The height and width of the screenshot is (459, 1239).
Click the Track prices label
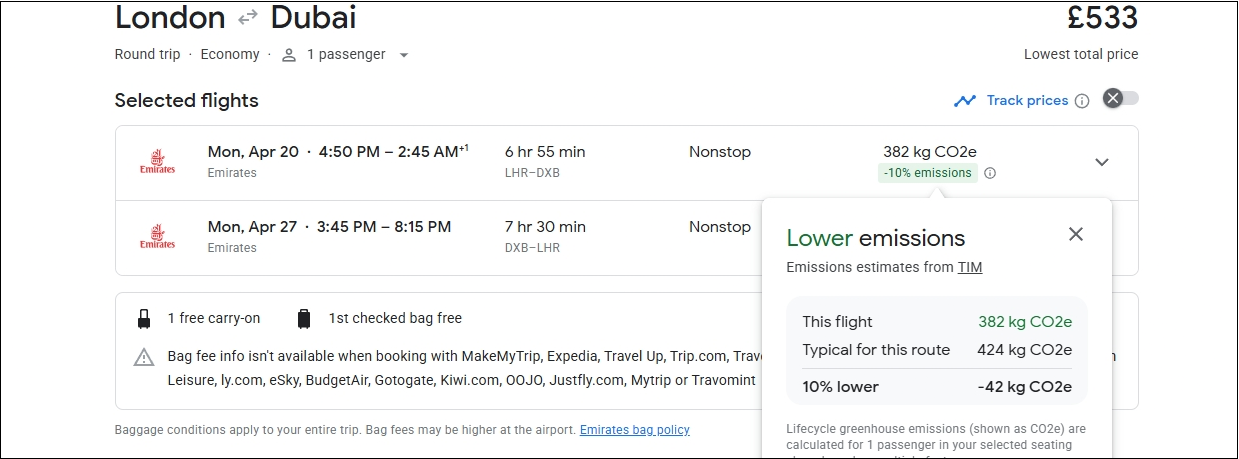(1027, 100)
